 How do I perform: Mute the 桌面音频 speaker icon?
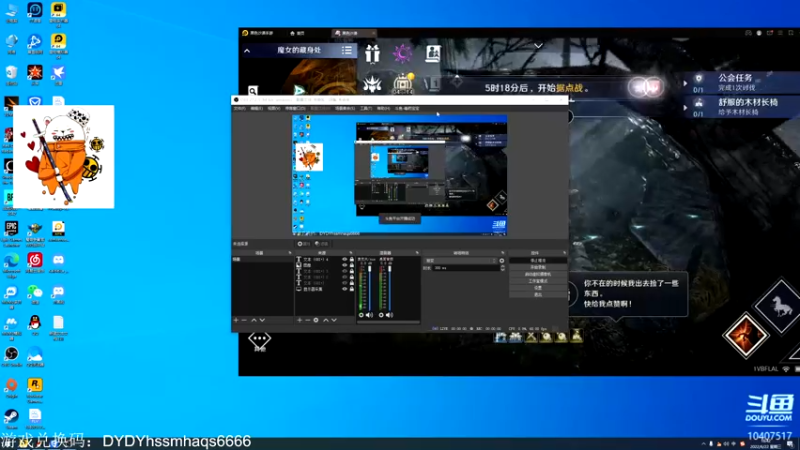click(389, 315)
